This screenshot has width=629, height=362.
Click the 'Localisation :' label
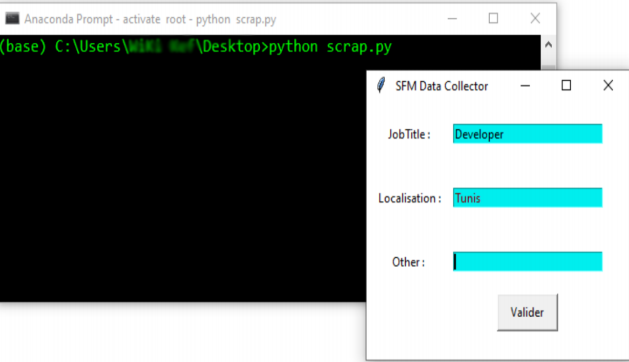[410, 198]
